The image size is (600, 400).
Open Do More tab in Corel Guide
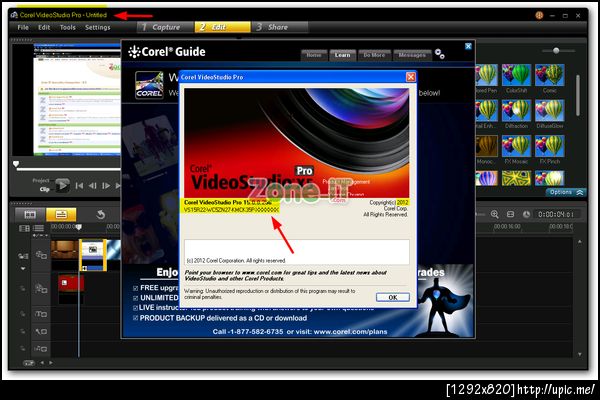click(374, 55)
